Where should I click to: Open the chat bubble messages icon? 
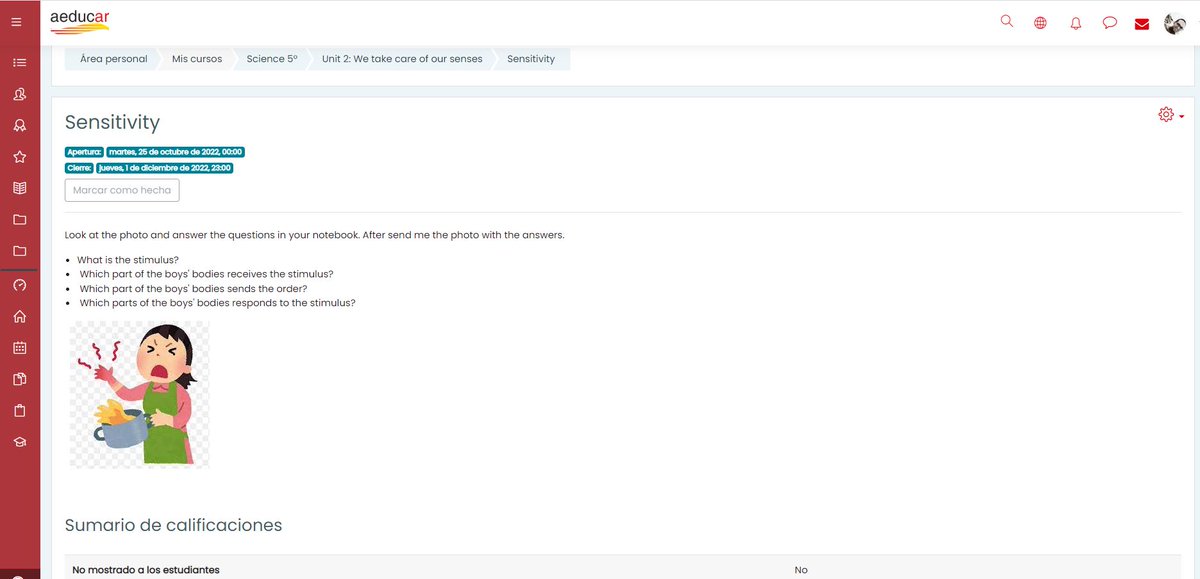point(1110,23)
